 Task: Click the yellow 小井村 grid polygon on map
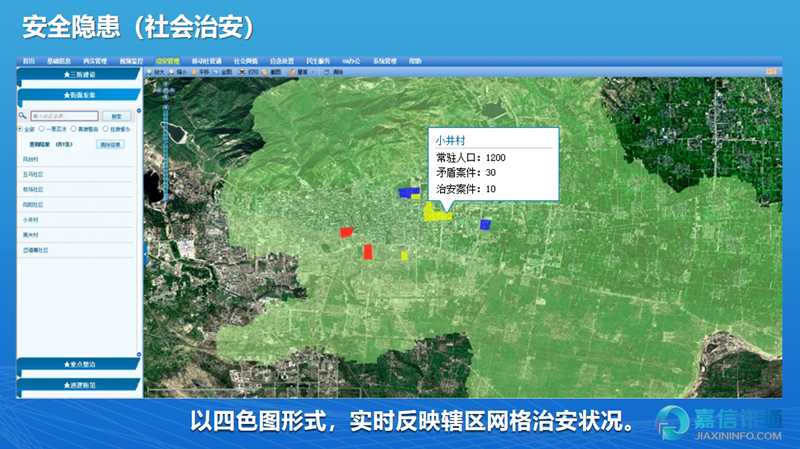point(435,211)
